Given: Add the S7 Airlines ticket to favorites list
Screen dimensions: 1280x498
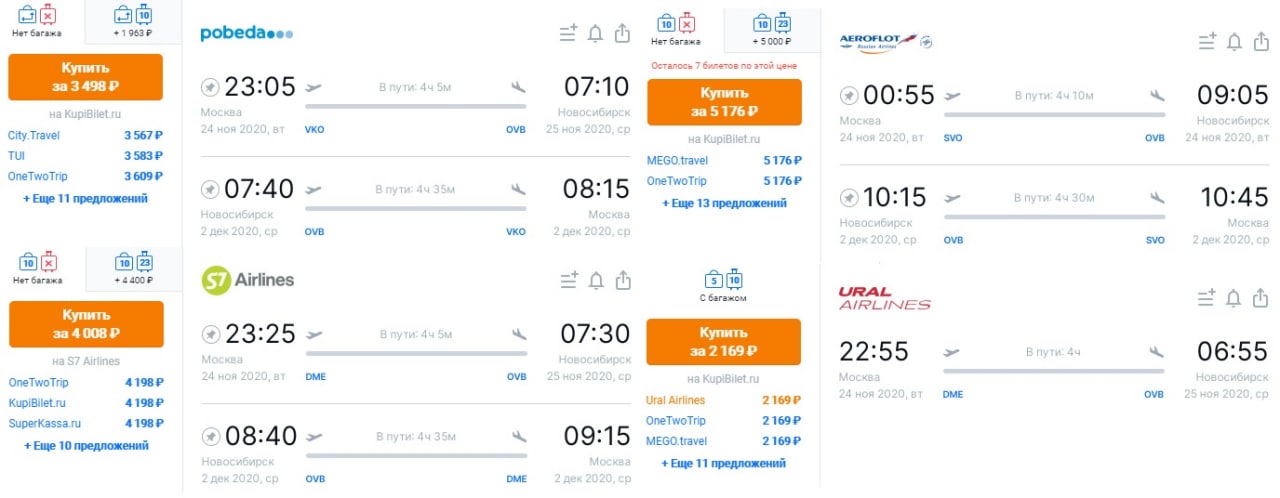Looking at the screenshot, I should pos(568,280).
